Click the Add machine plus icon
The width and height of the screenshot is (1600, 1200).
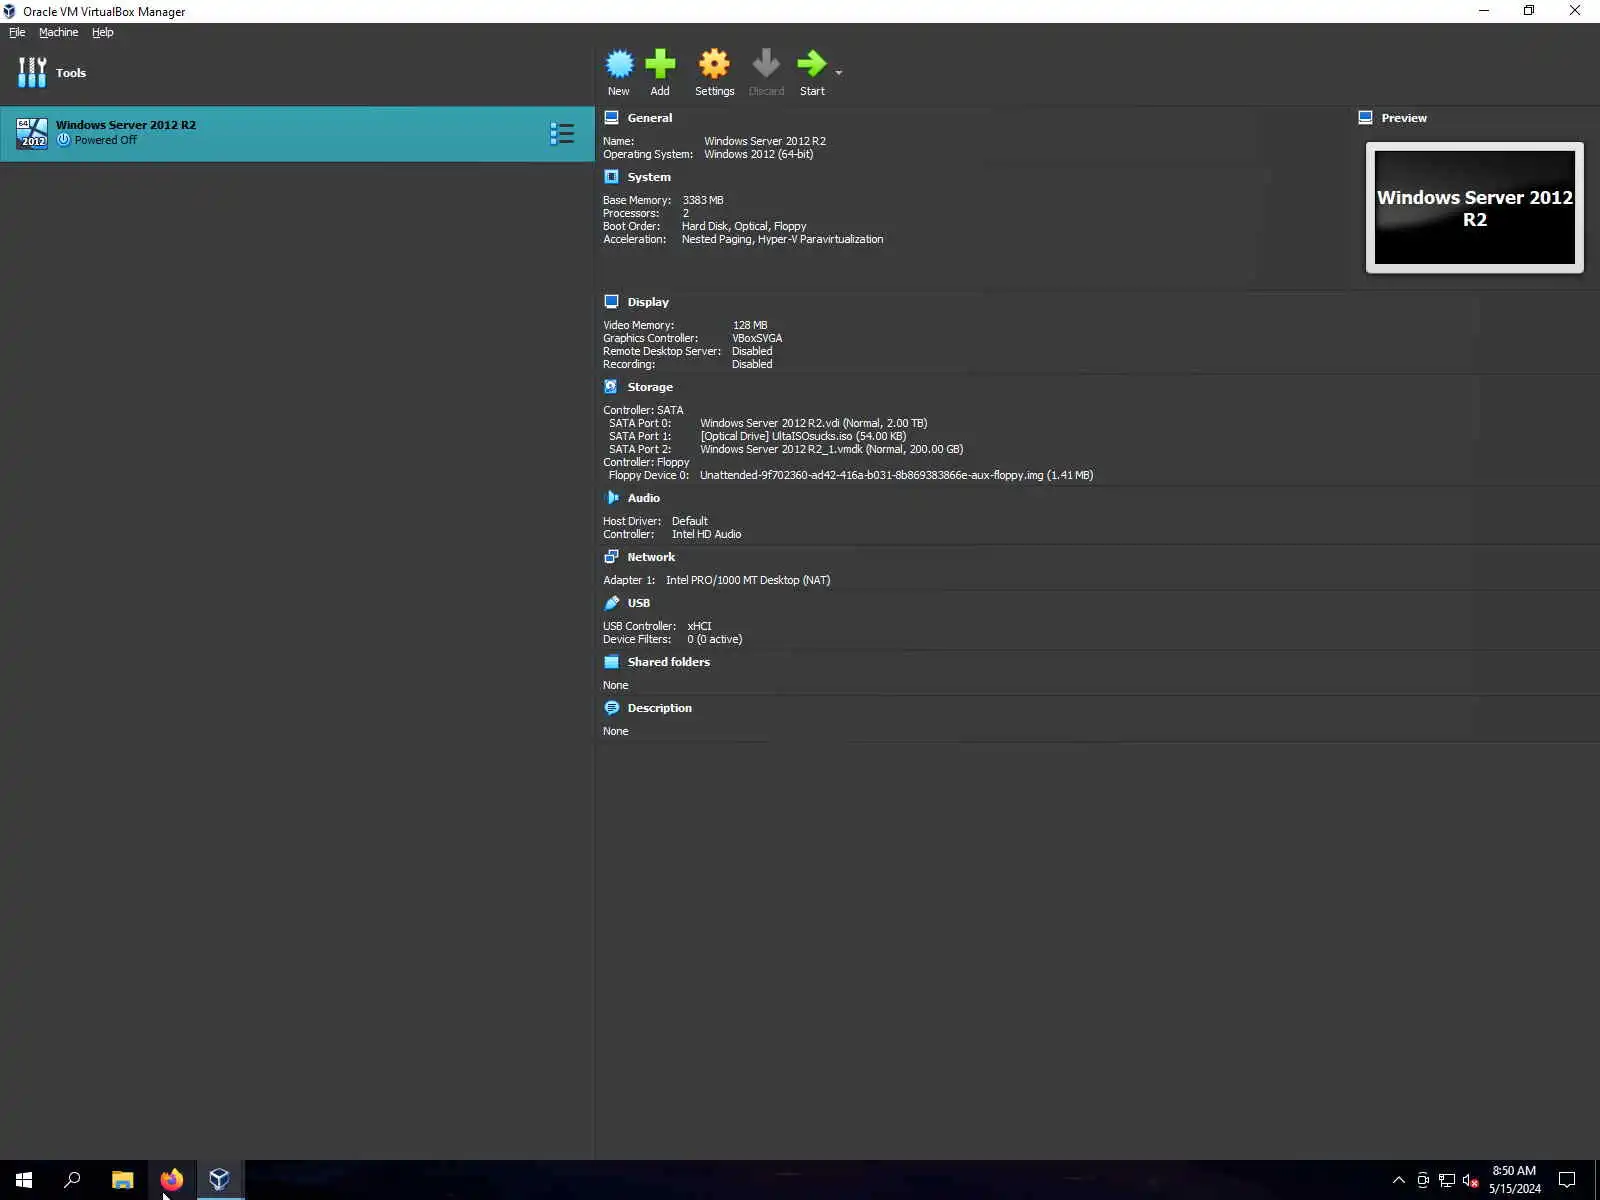pyautogui.click(x=660, y=64)
